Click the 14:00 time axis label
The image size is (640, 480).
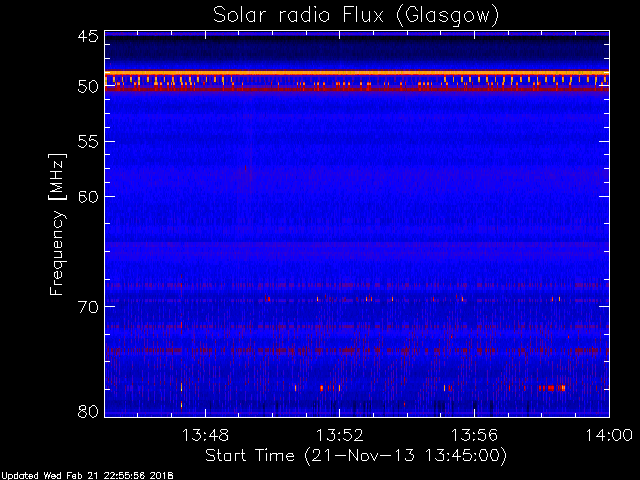click(609, 435)
